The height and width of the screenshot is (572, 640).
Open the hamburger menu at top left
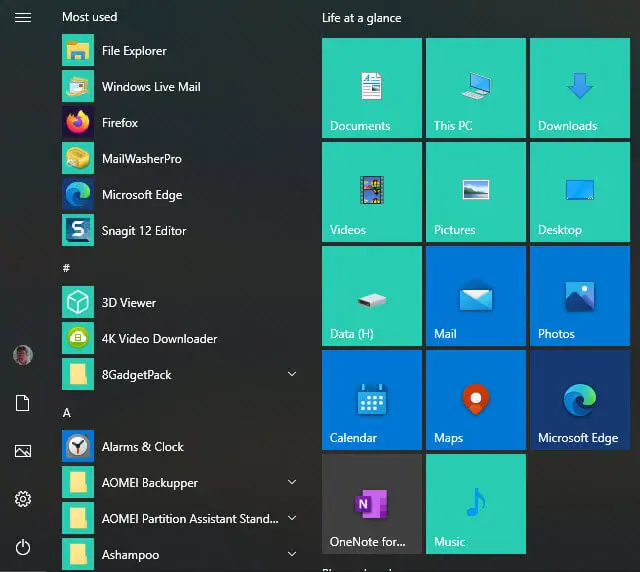(23, 18)
